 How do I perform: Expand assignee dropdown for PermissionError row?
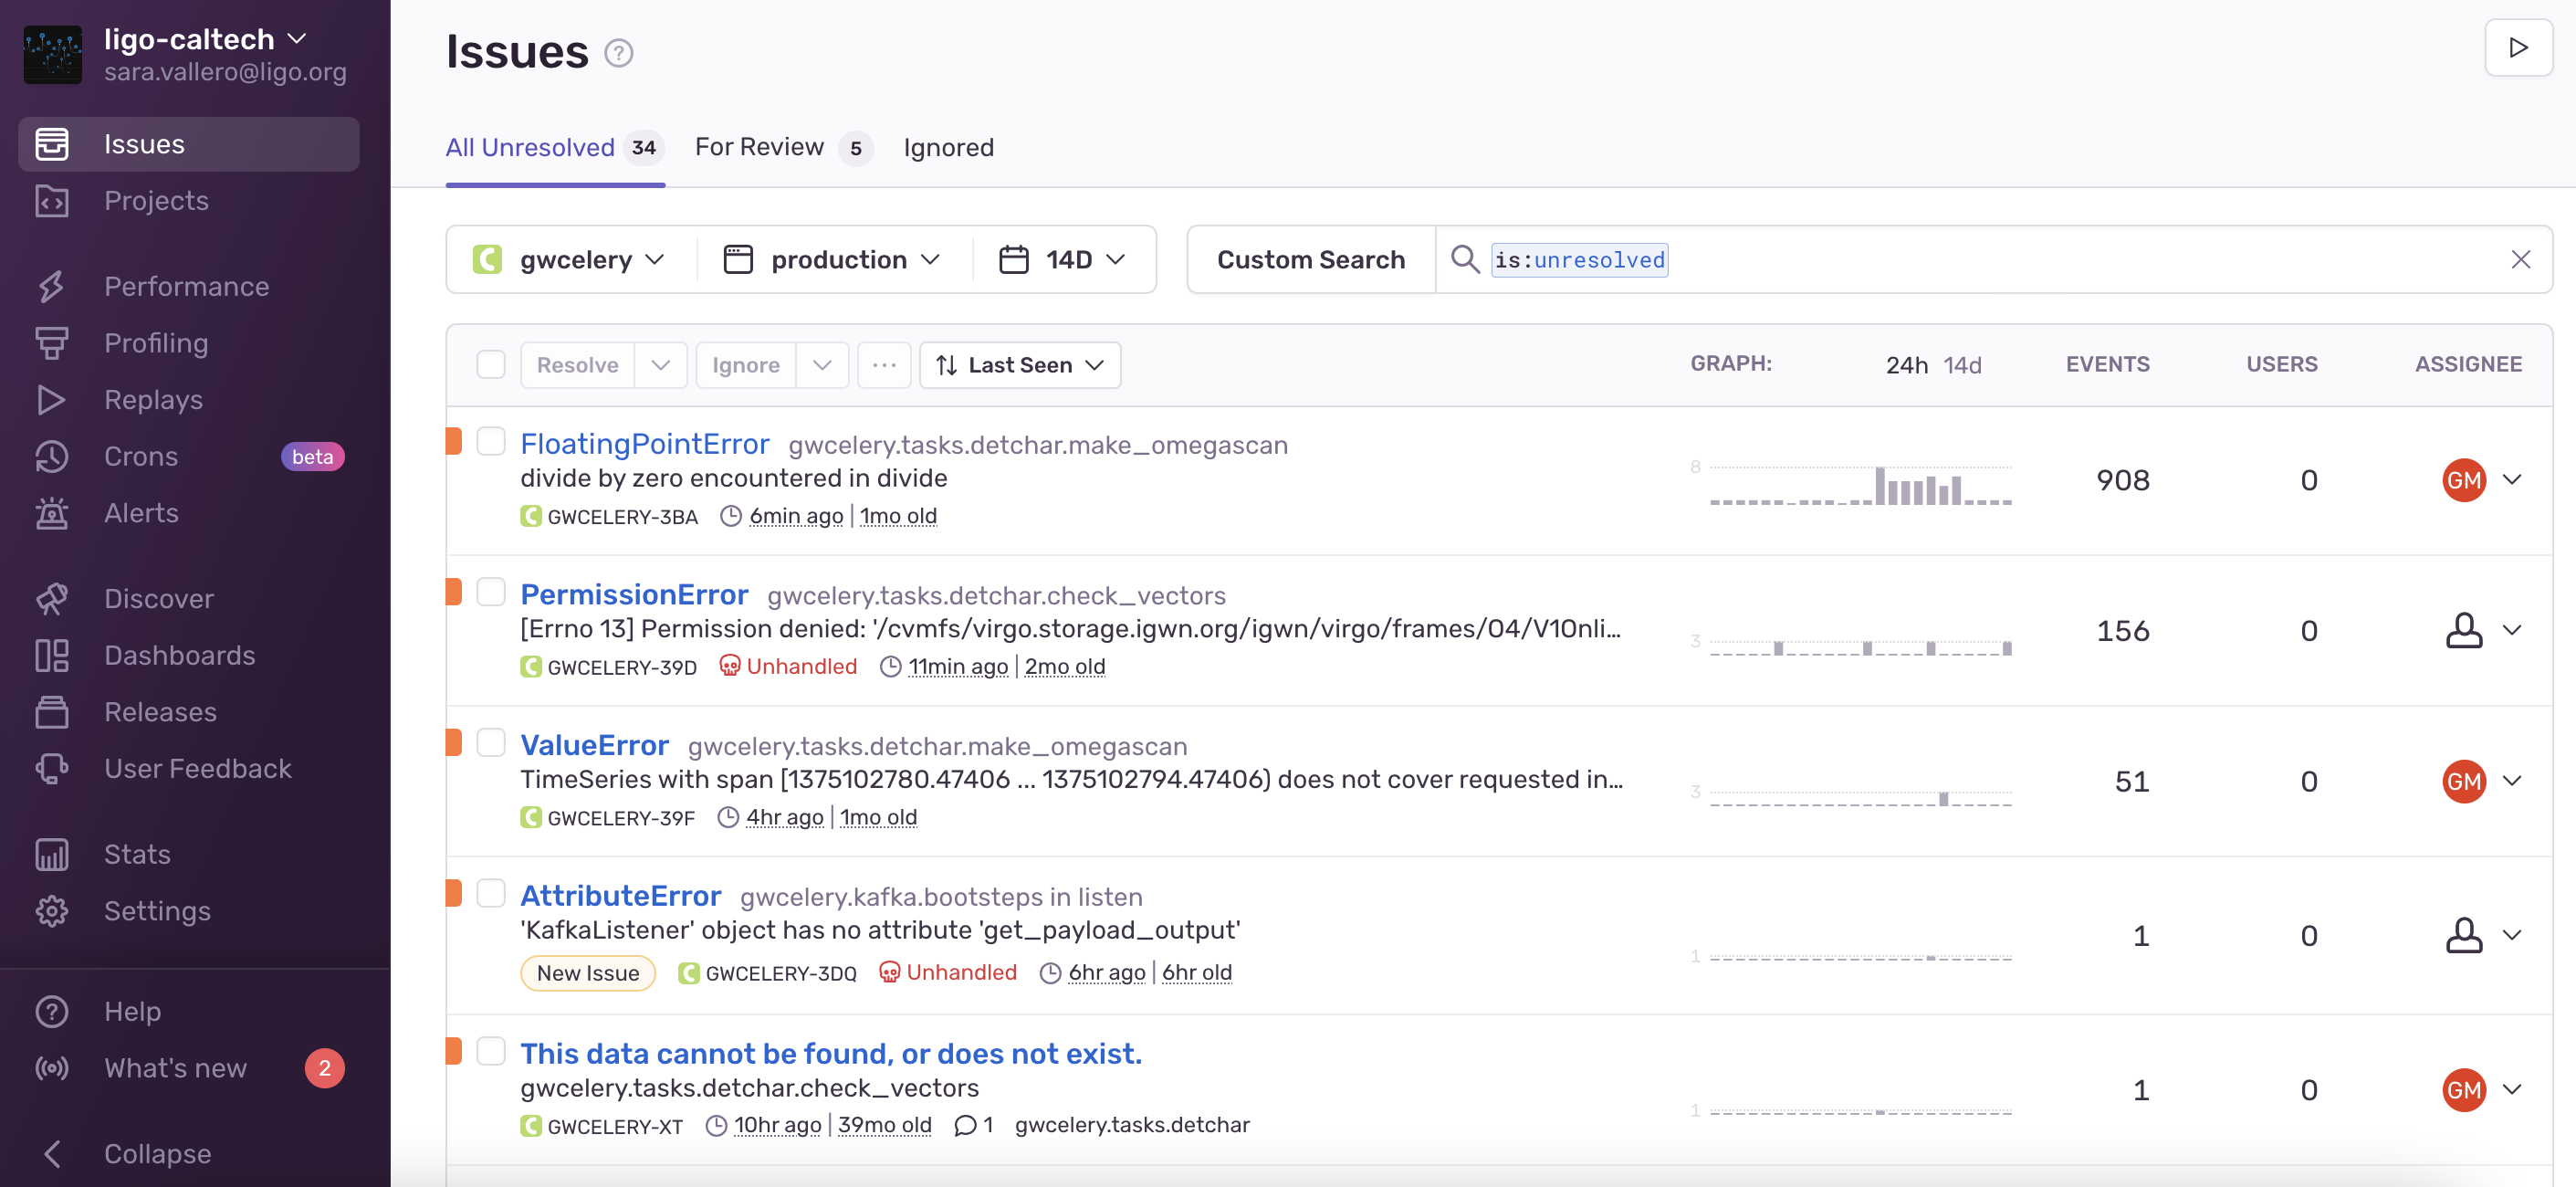pos(2512,630)
